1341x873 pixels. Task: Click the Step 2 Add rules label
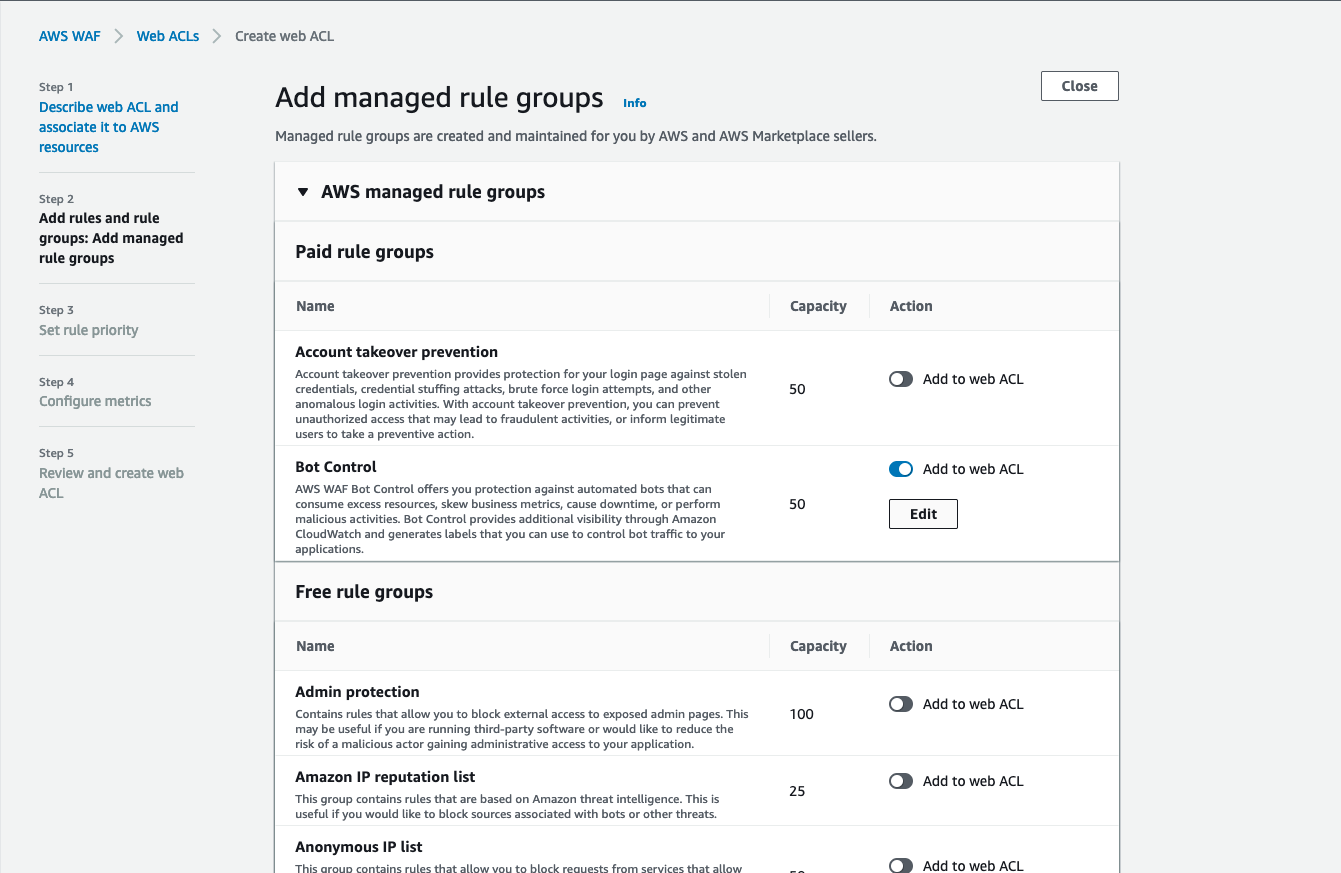coord(111,238)
